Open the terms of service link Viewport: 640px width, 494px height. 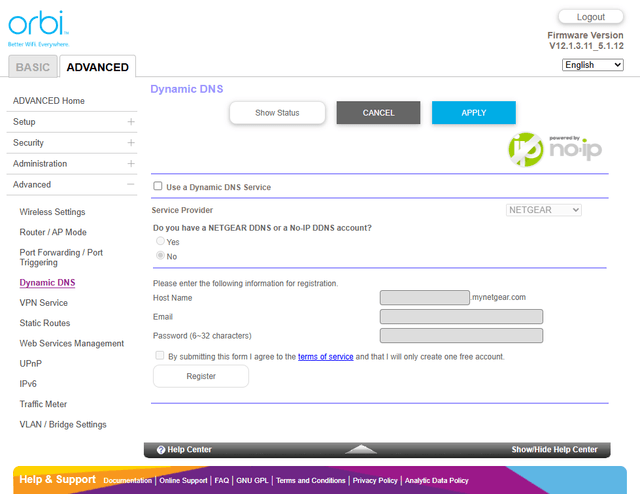[x=325, y=356]
